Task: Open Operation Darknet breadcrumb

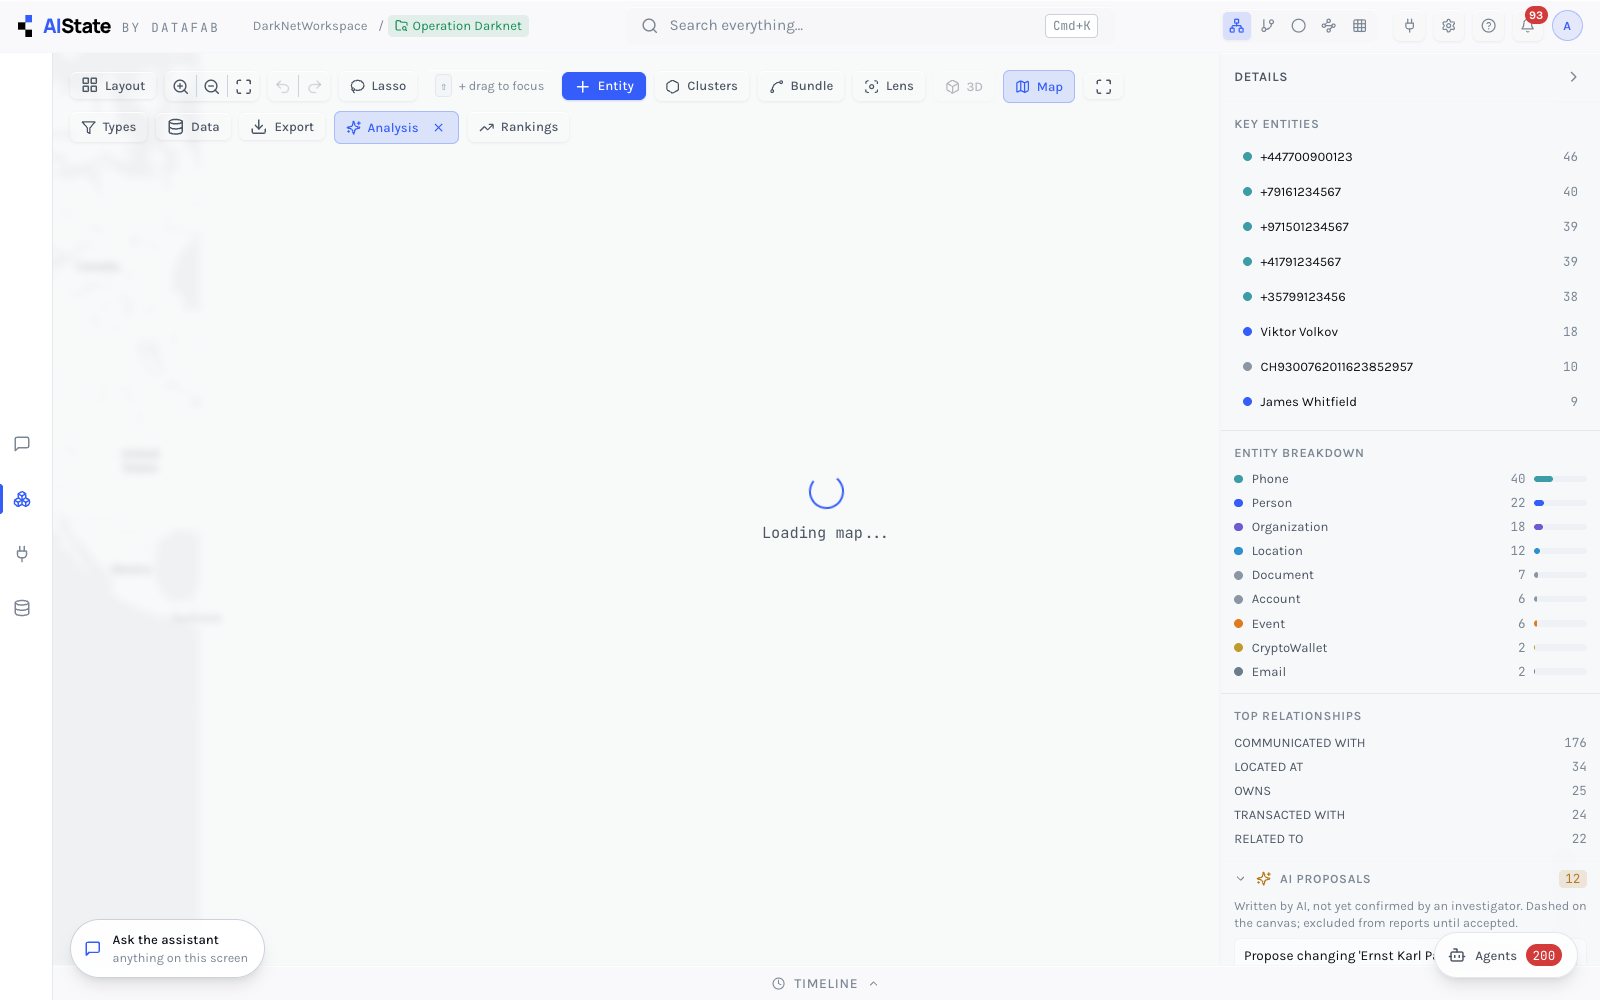Action: tap(458, 26)
